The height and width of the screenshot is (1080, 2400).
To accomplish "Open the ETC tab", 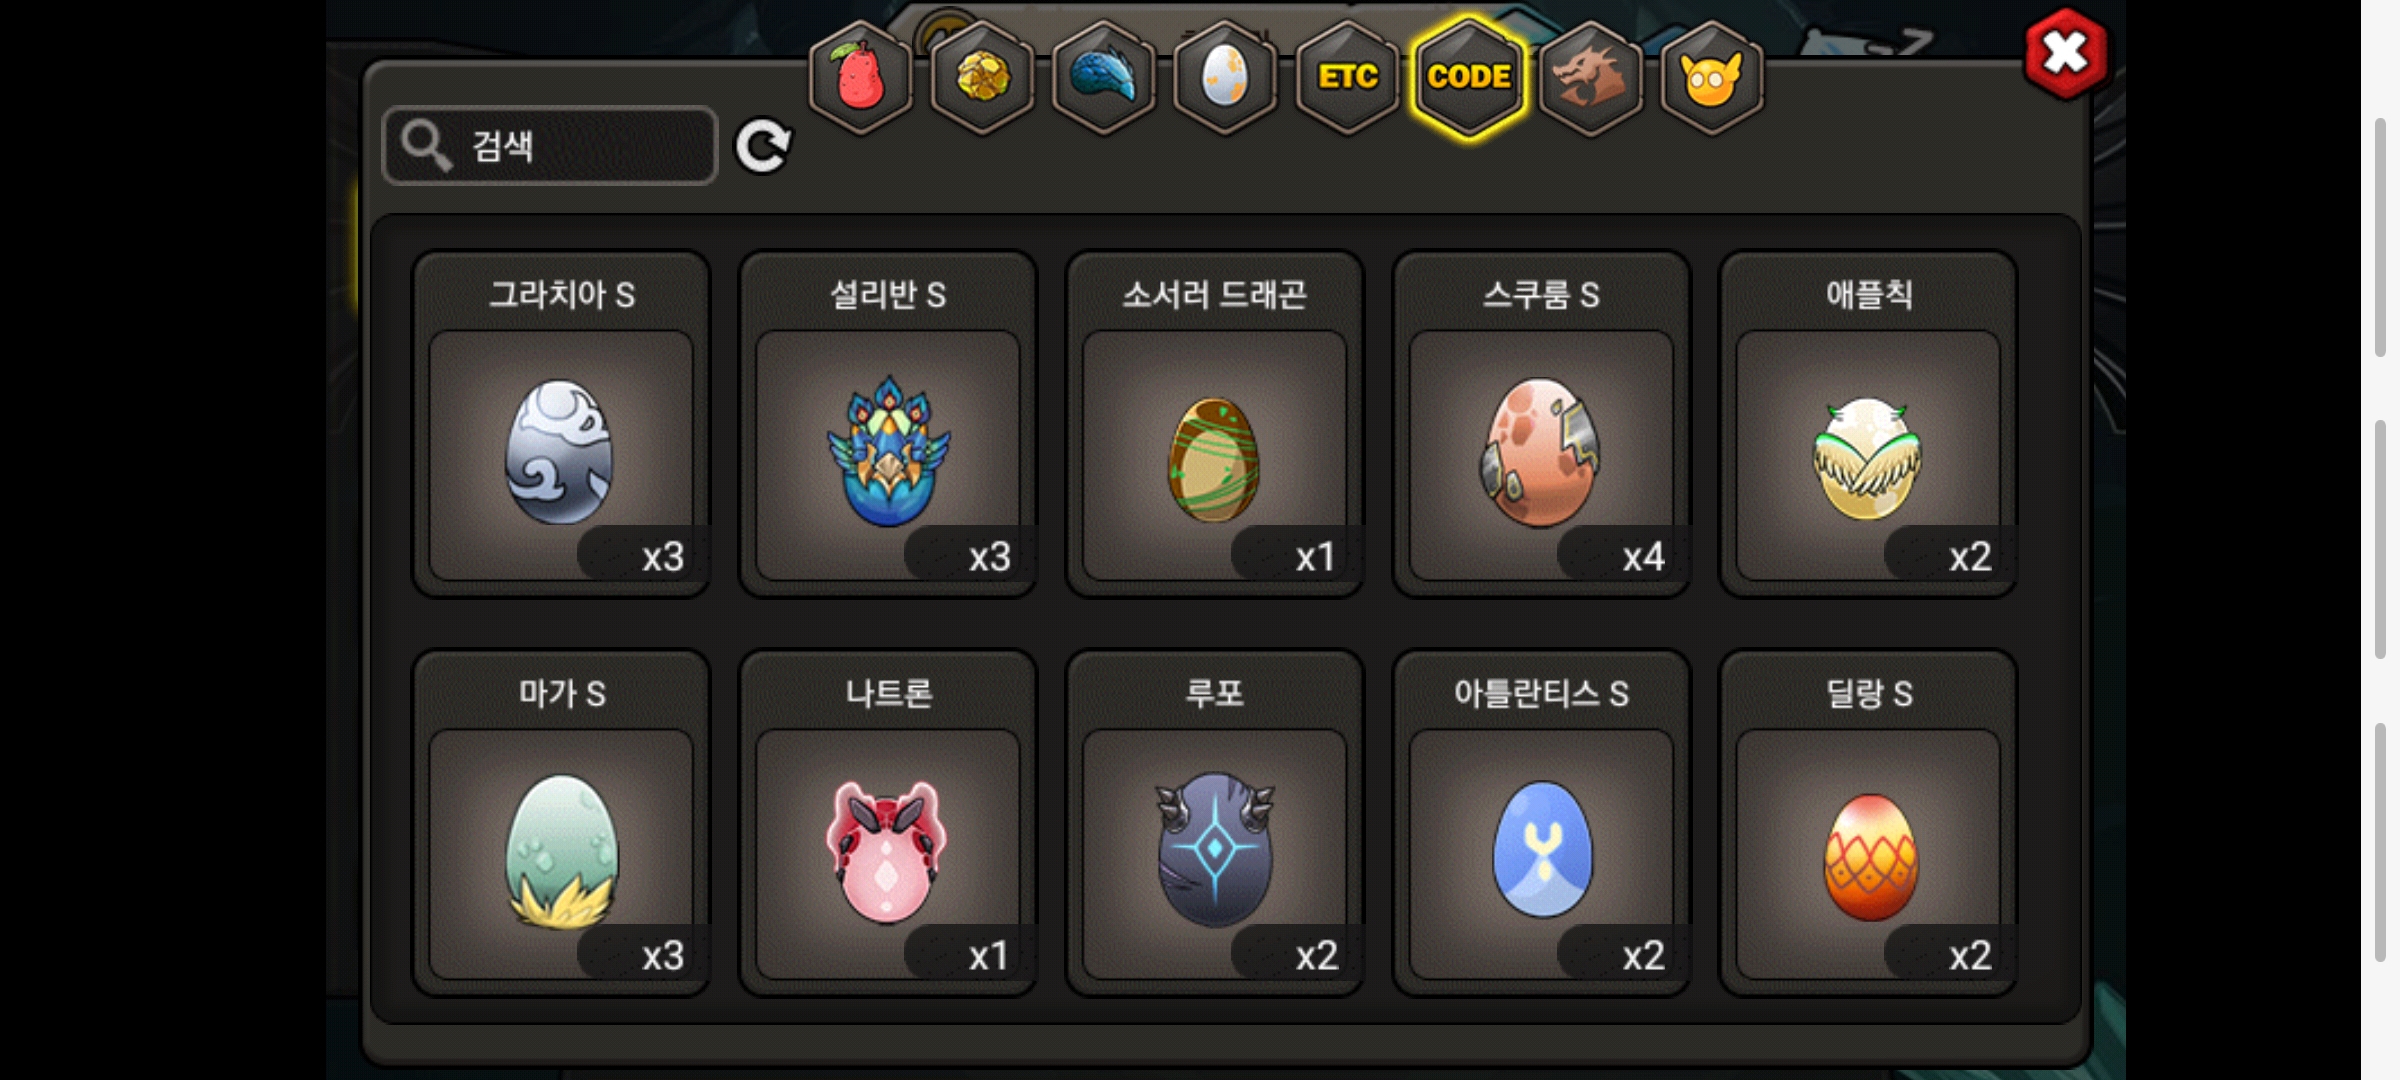I will tap(1347, 77).
